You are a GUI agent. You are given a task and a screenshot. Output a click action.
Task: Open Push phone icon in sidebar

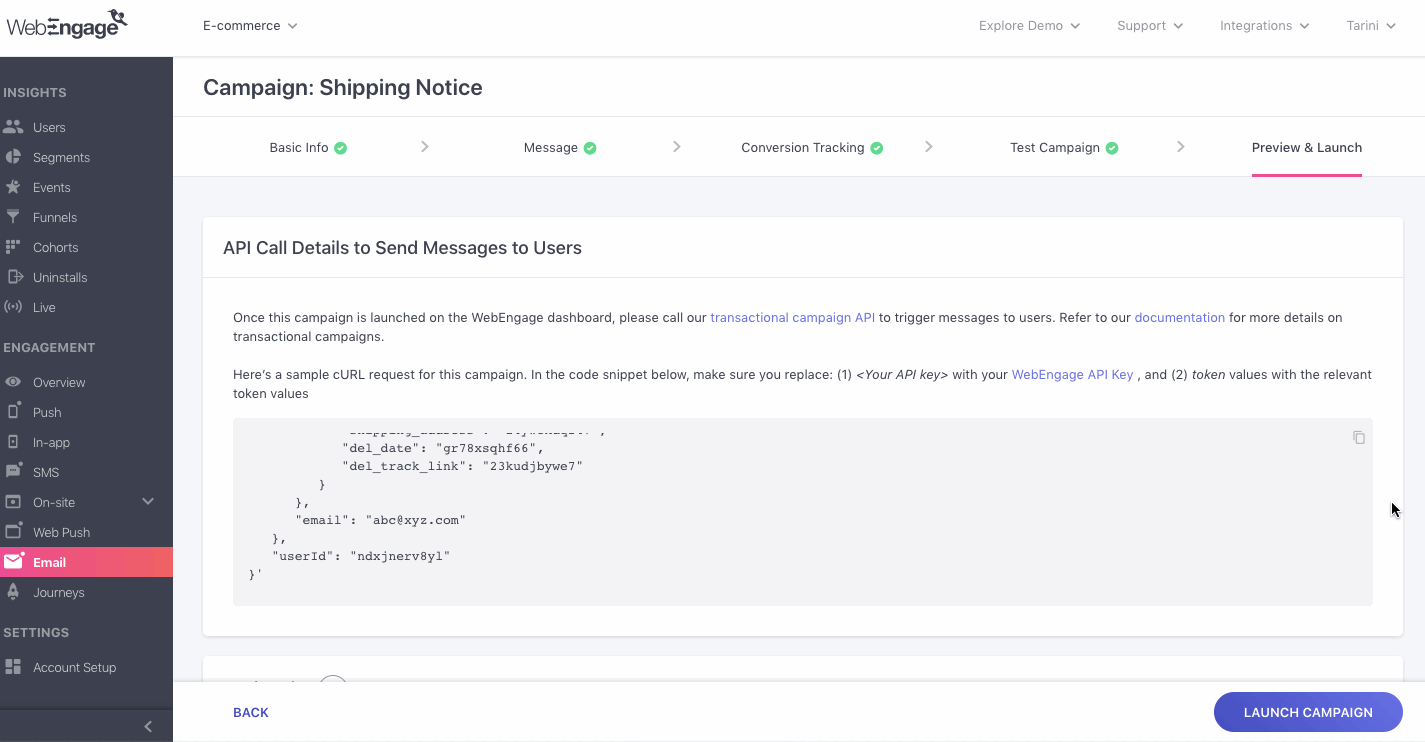pyautogui.click(x=13, y=411)
